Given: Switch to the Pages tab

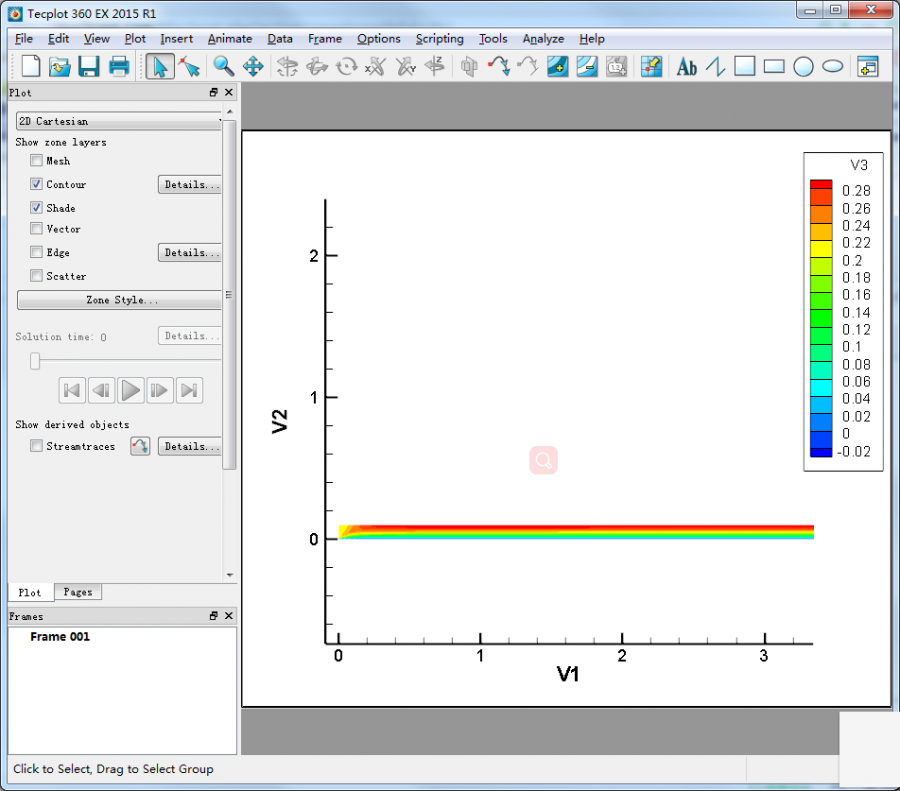Looking at the screenshot, I should (77, 592).
